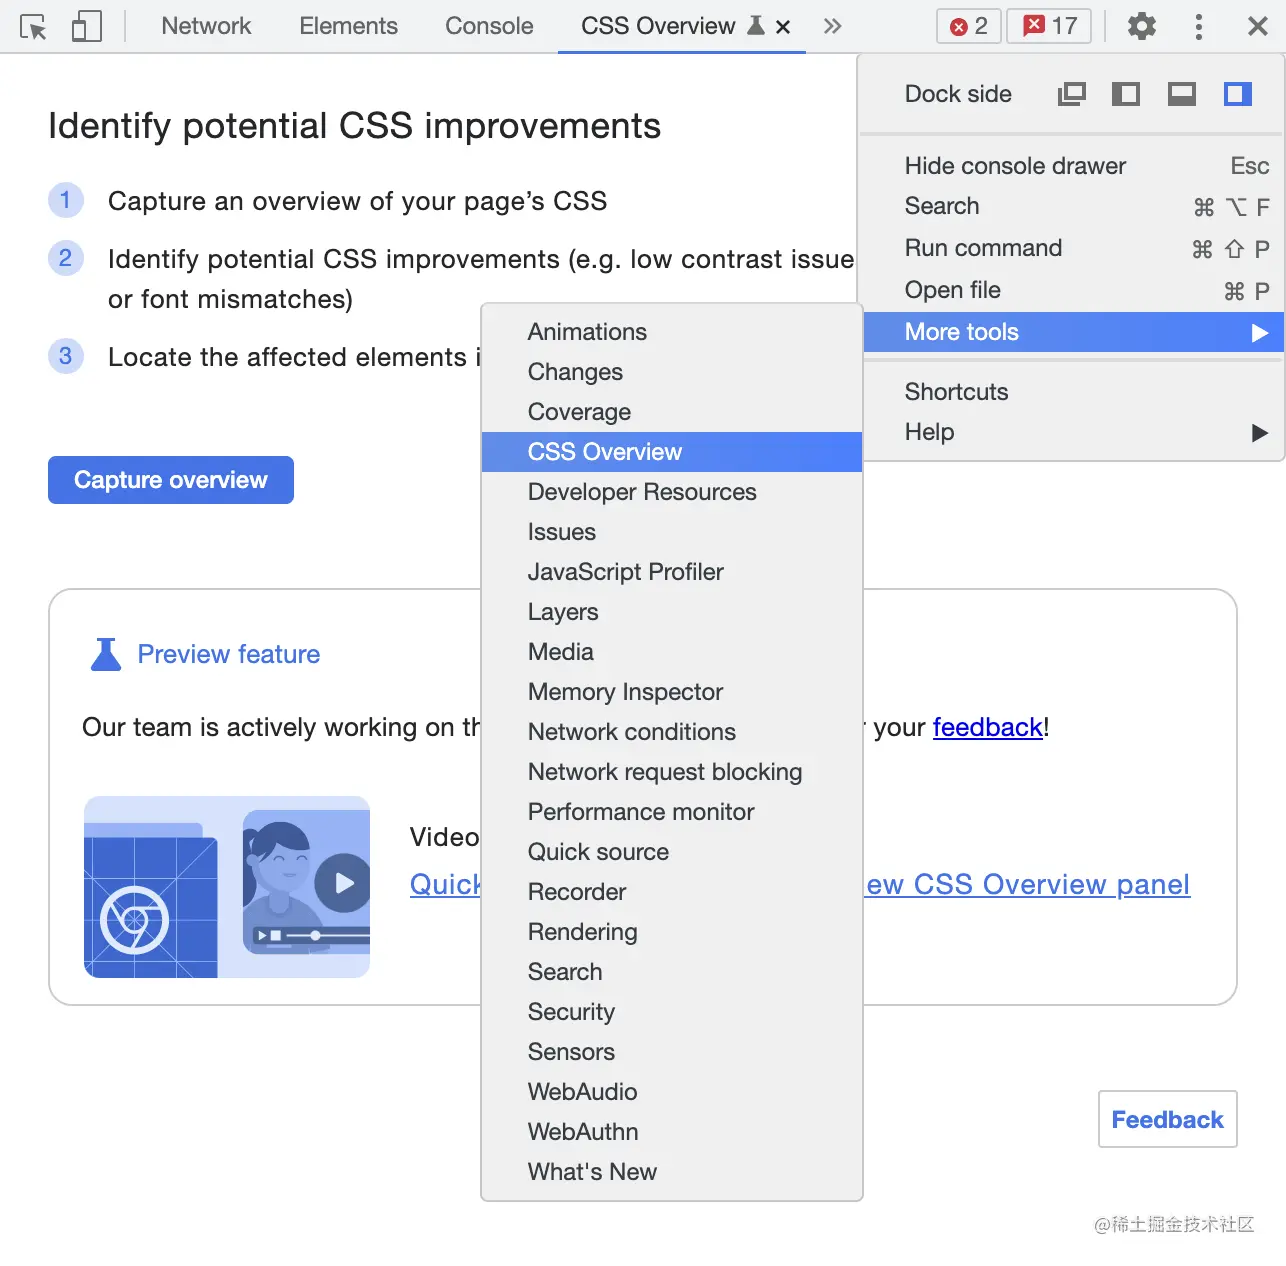Dock DevTools to the bottom
This screenshot has height=1266, width=1286.
[1182, 94]
